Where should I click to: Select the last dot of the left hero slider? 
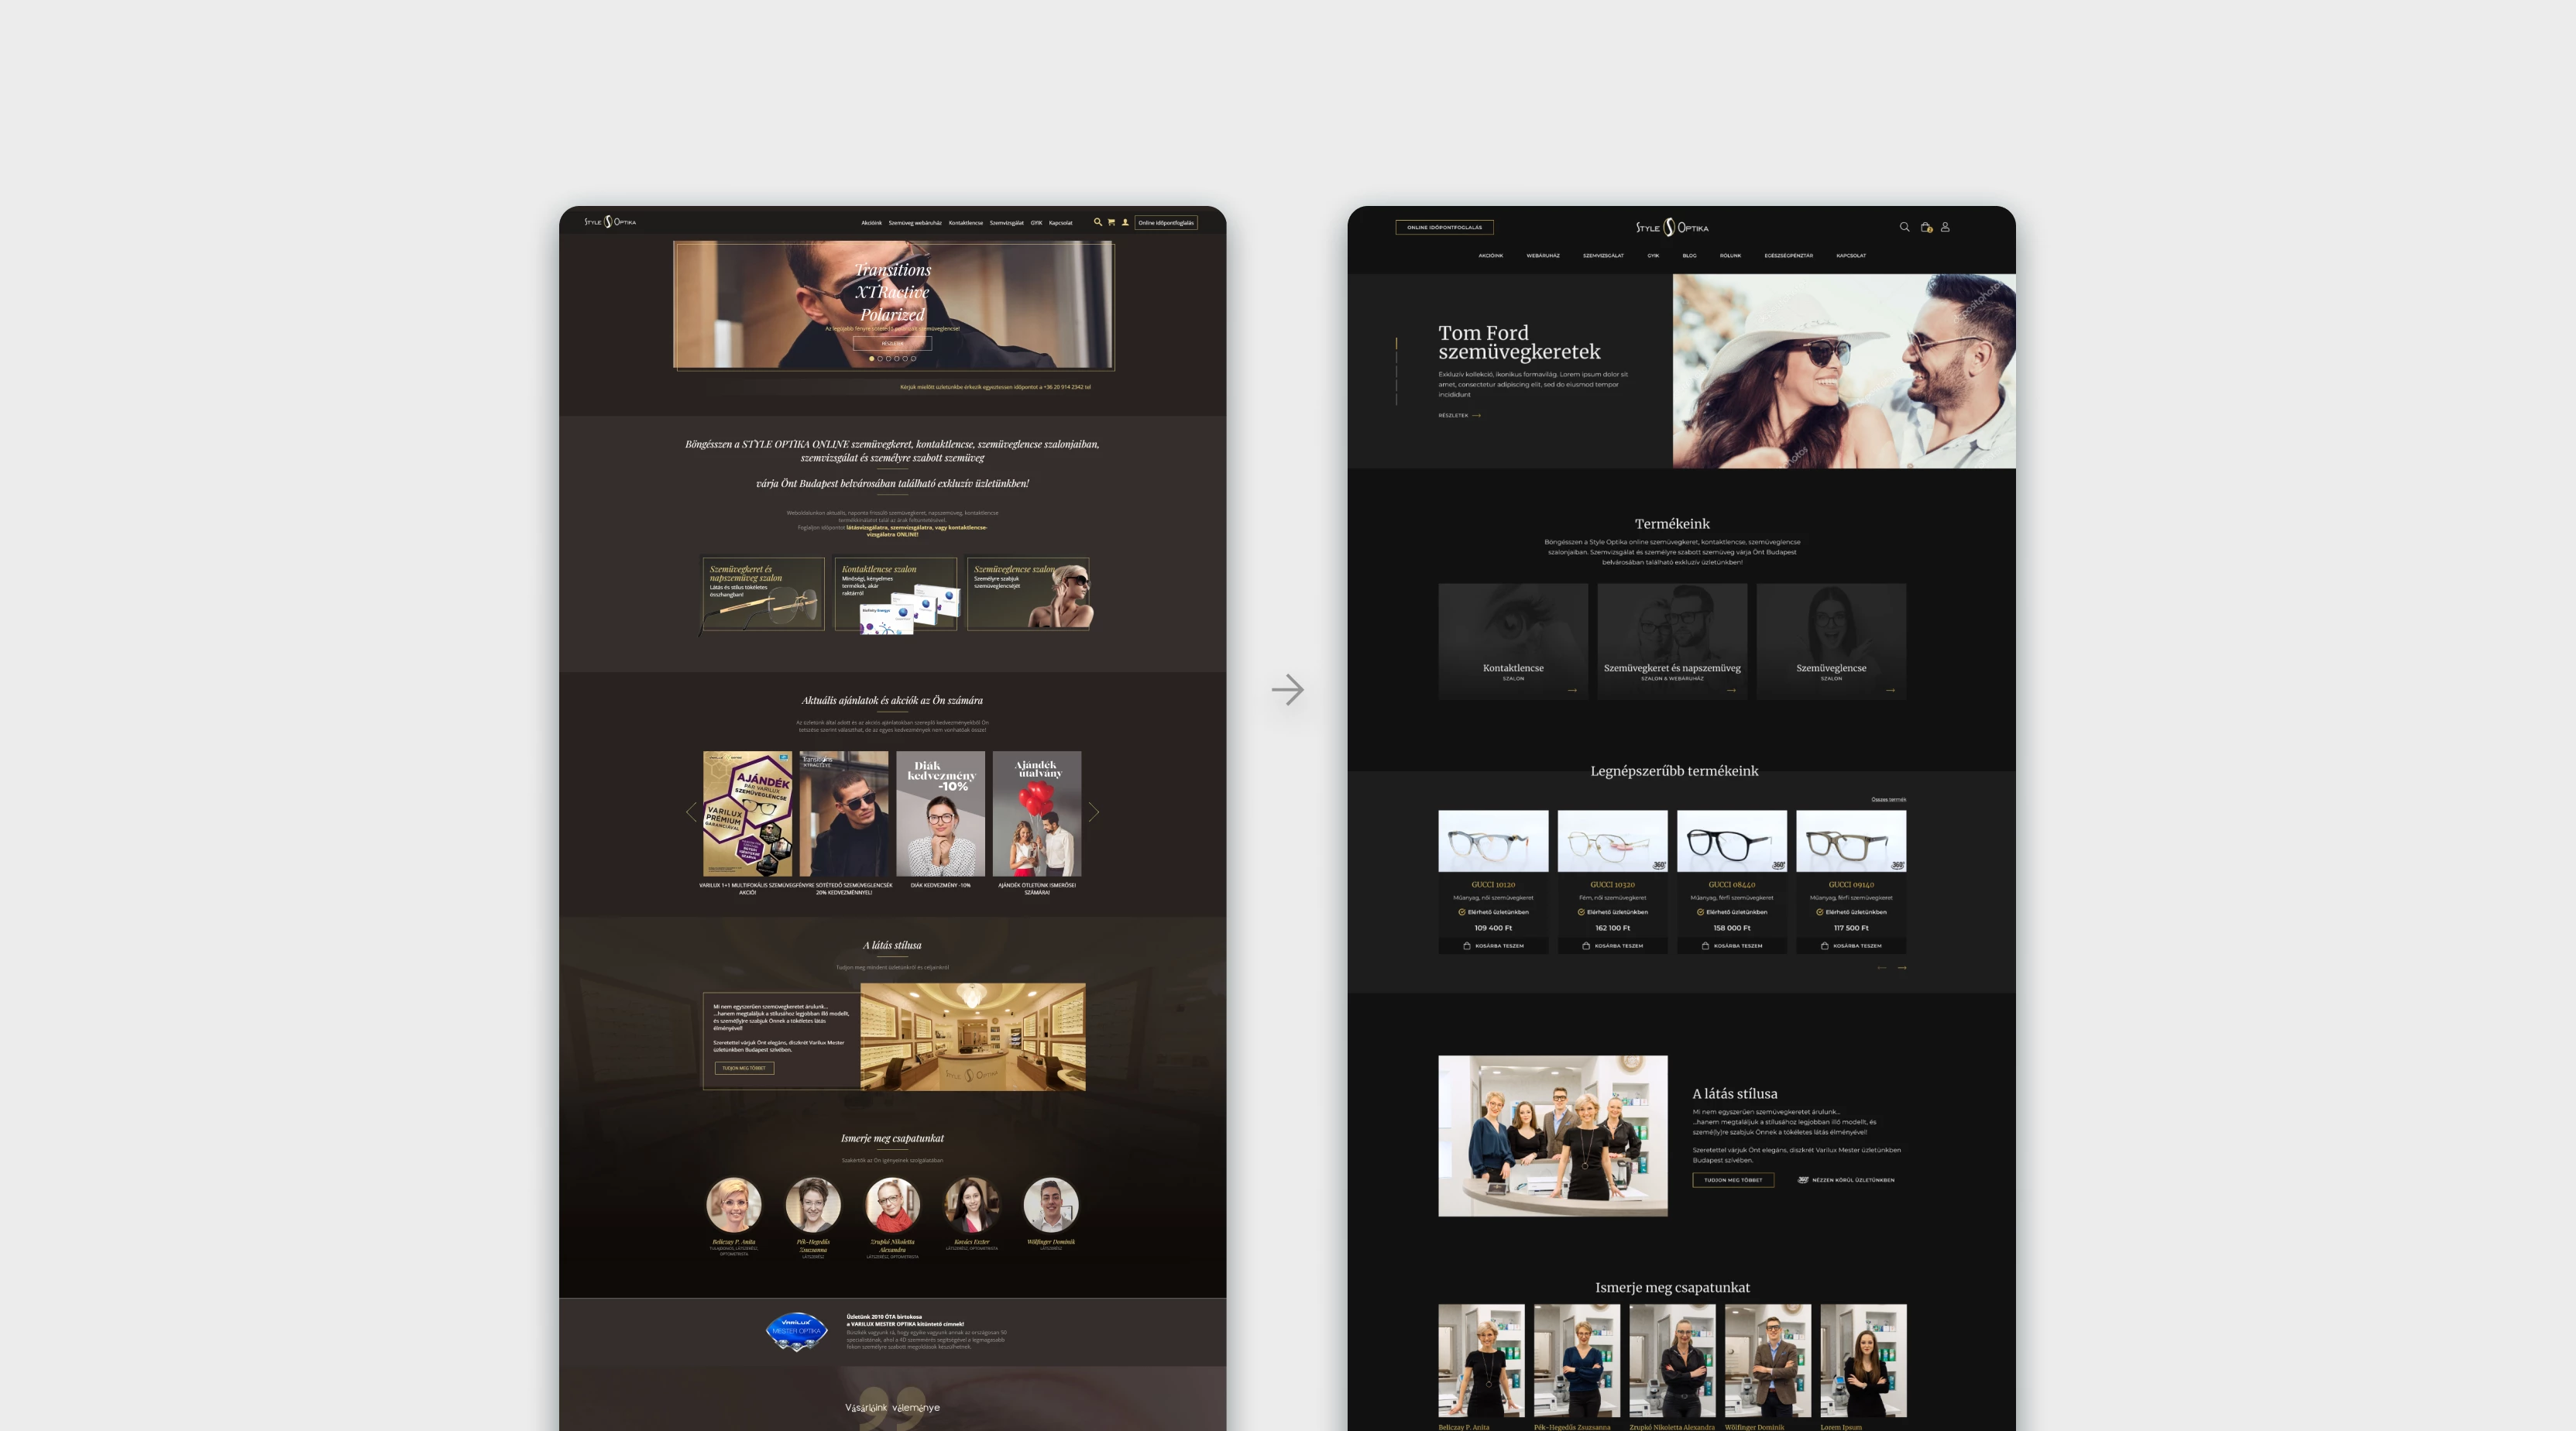coord(913,358)
